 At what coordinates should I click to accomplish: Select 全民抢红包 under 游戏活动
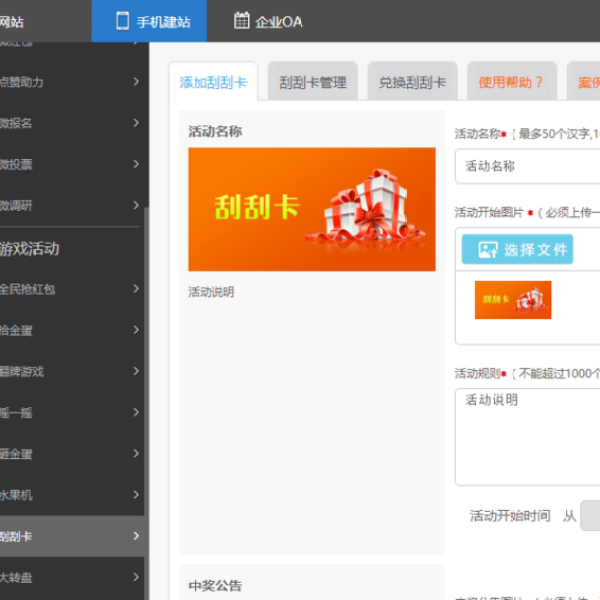[x=60, y=289]
